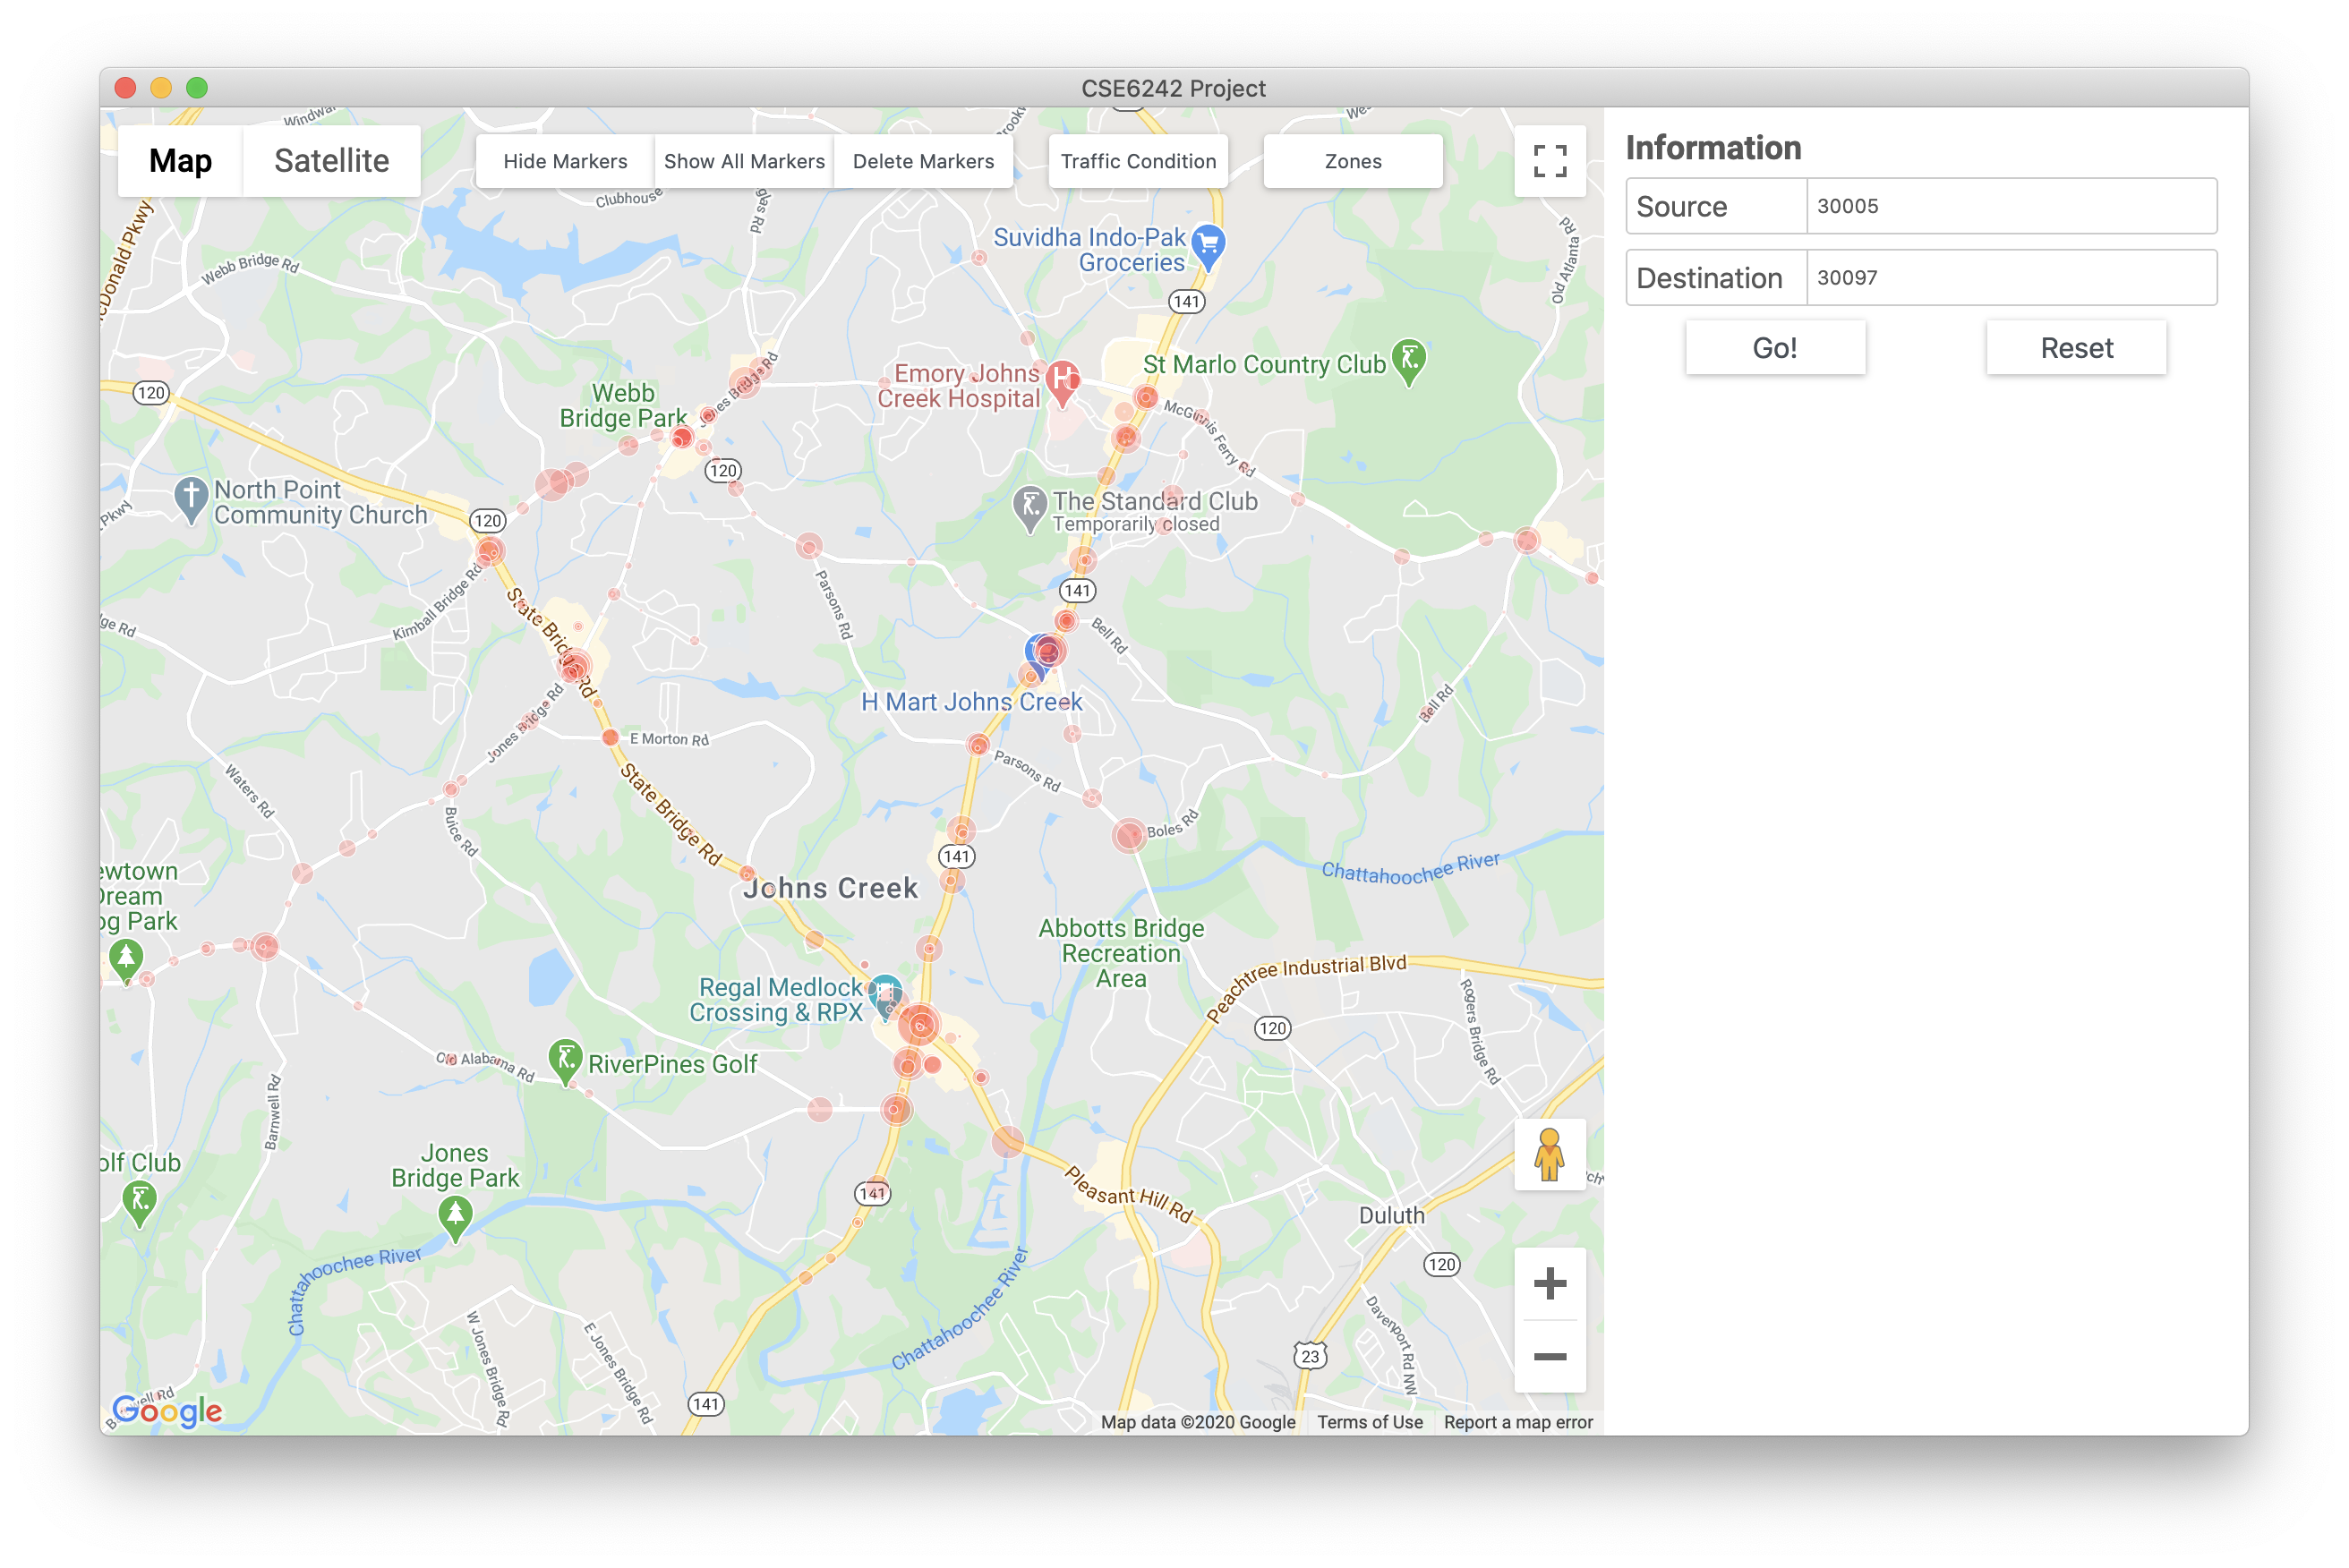The image size is (2349, 1568).
Task: Click Suvidha Indo-Pak Groceries shopping pin
Action: coord(1209,244)
